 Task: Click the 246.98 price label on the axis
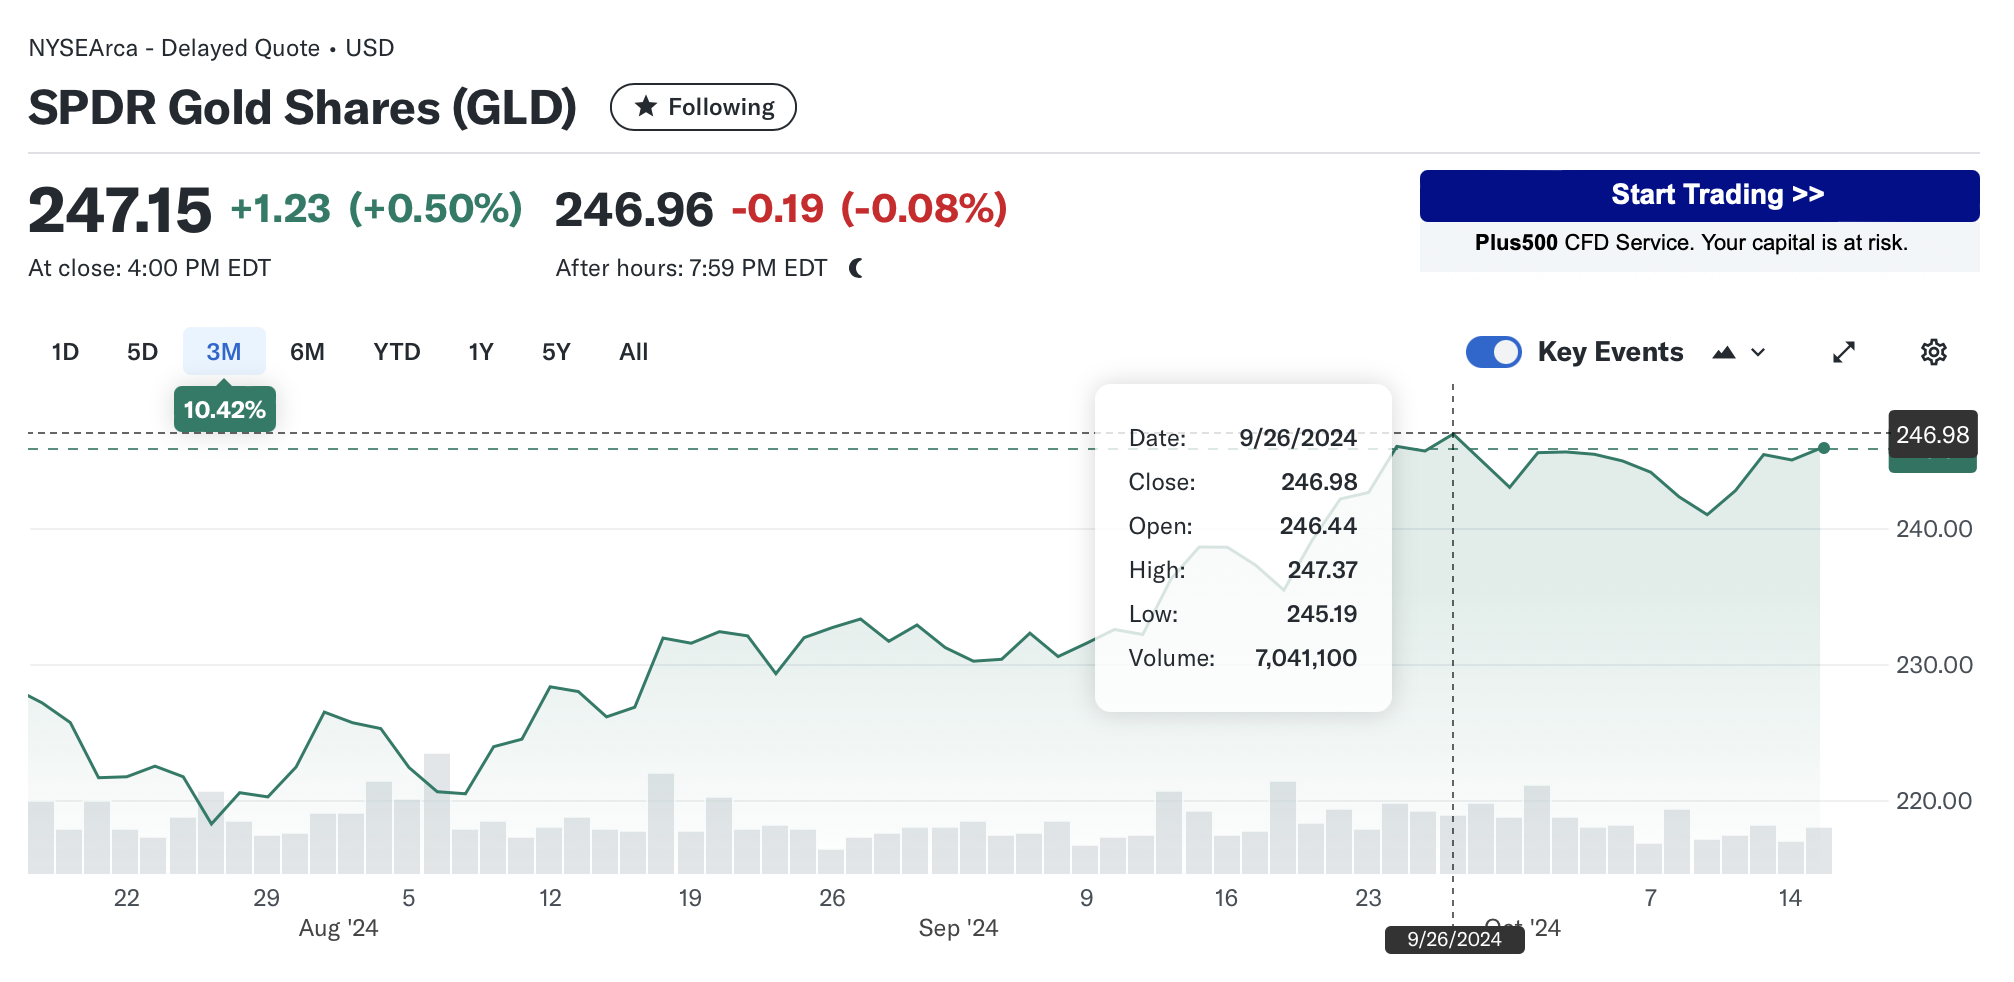click(x=1932, y=435)
